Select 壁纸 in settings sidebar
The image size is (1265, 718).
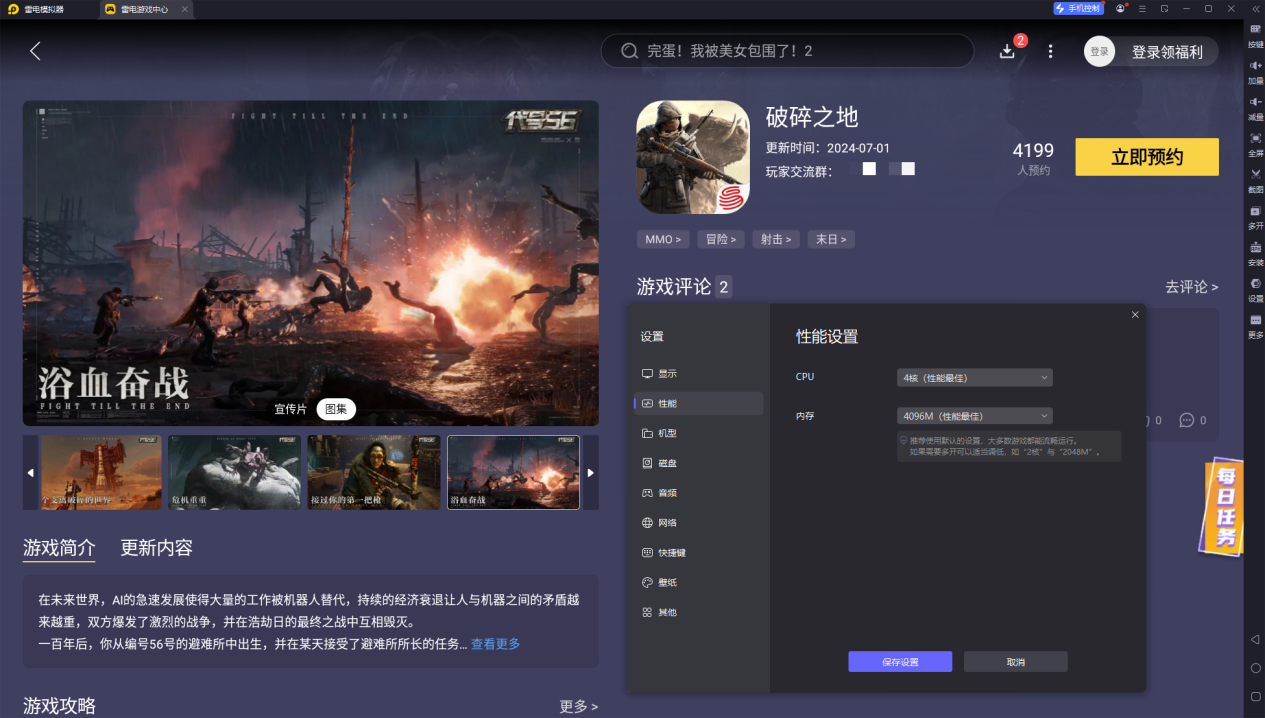[698, 582]
